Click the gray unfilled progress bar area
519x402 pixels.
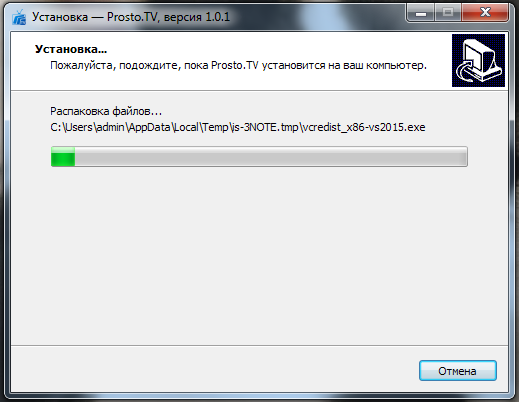[x=271, y=156]
